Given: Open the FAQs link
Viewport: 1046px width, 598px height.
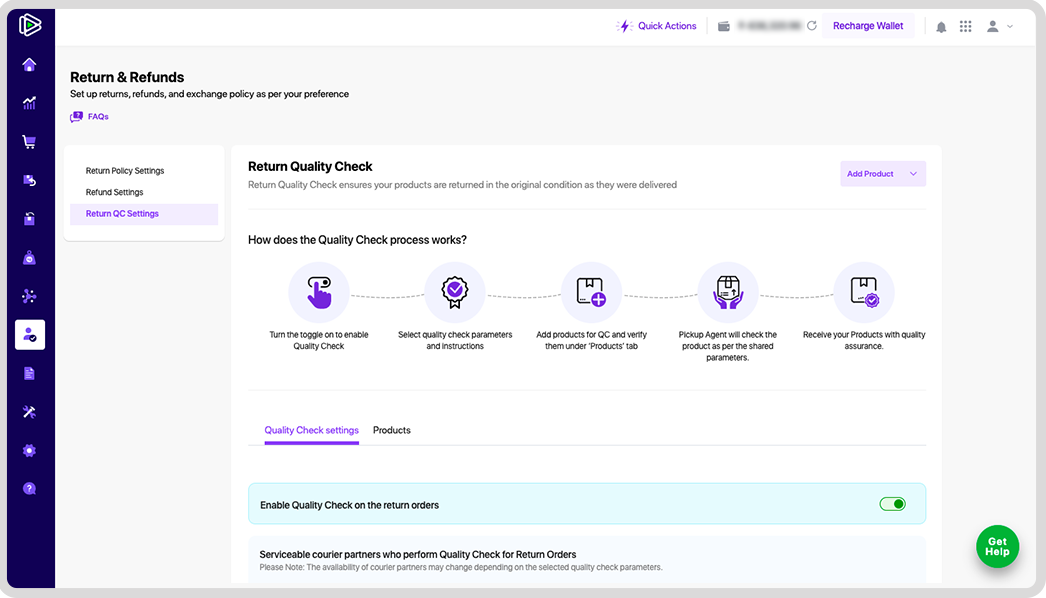Looking at the screenshot, I should (x=89, y=117).
